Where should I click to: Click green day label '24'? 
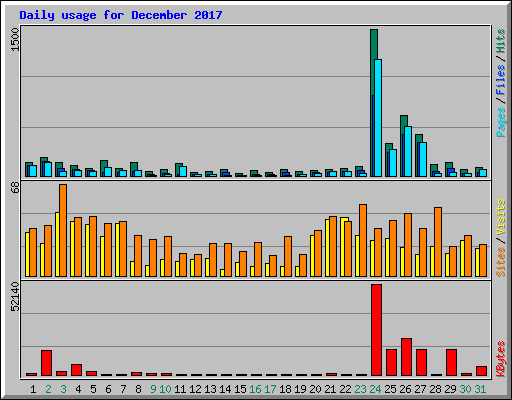coord(375,389)
